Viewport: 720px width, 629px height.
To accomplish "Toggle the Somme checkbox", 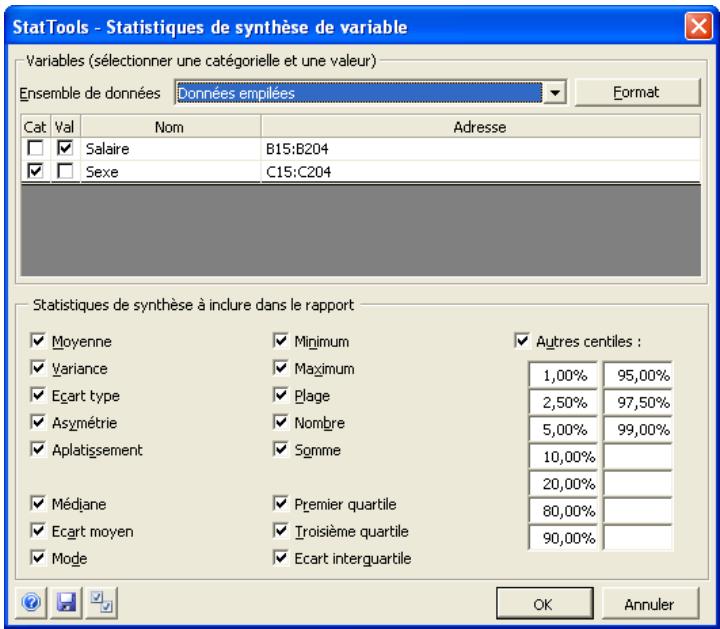I will coord(281,449).
